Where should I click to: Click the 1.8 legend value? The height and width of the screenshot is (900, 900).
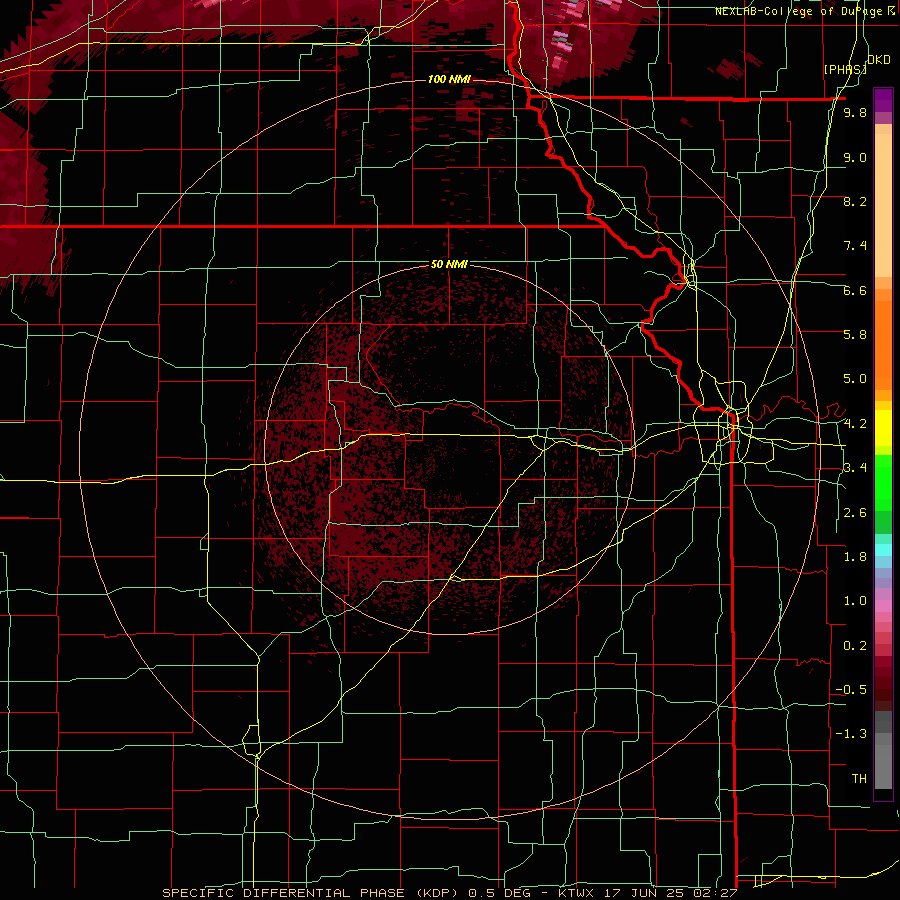pyautogui.click(x=855, y=557)
